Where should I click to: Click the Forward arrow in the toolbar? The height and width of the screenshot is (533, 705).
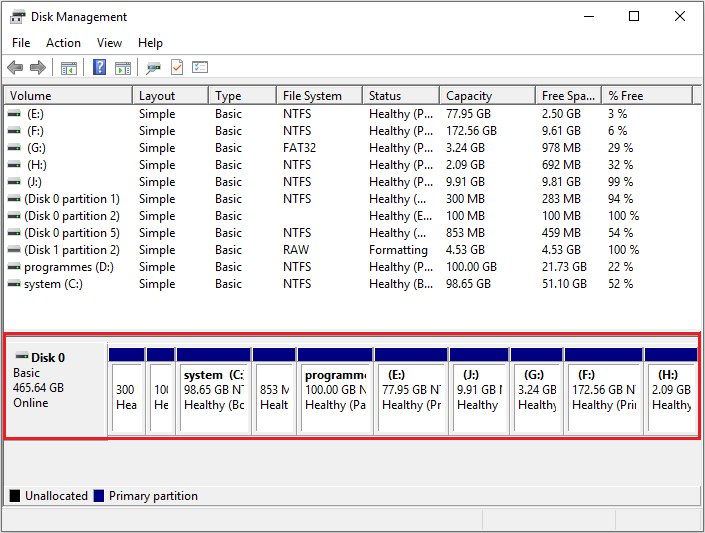38,68
